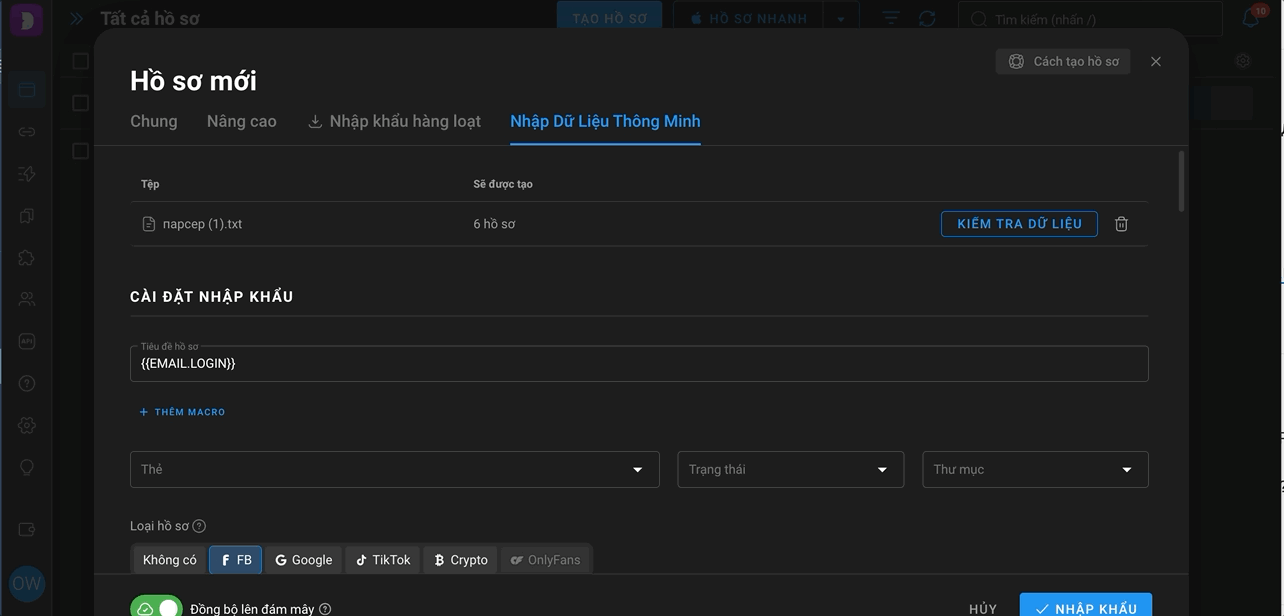Open the notifications bell icon
Image resolution: width=1284 pixels, height=616 pixels.
(x=1250, y=18)
